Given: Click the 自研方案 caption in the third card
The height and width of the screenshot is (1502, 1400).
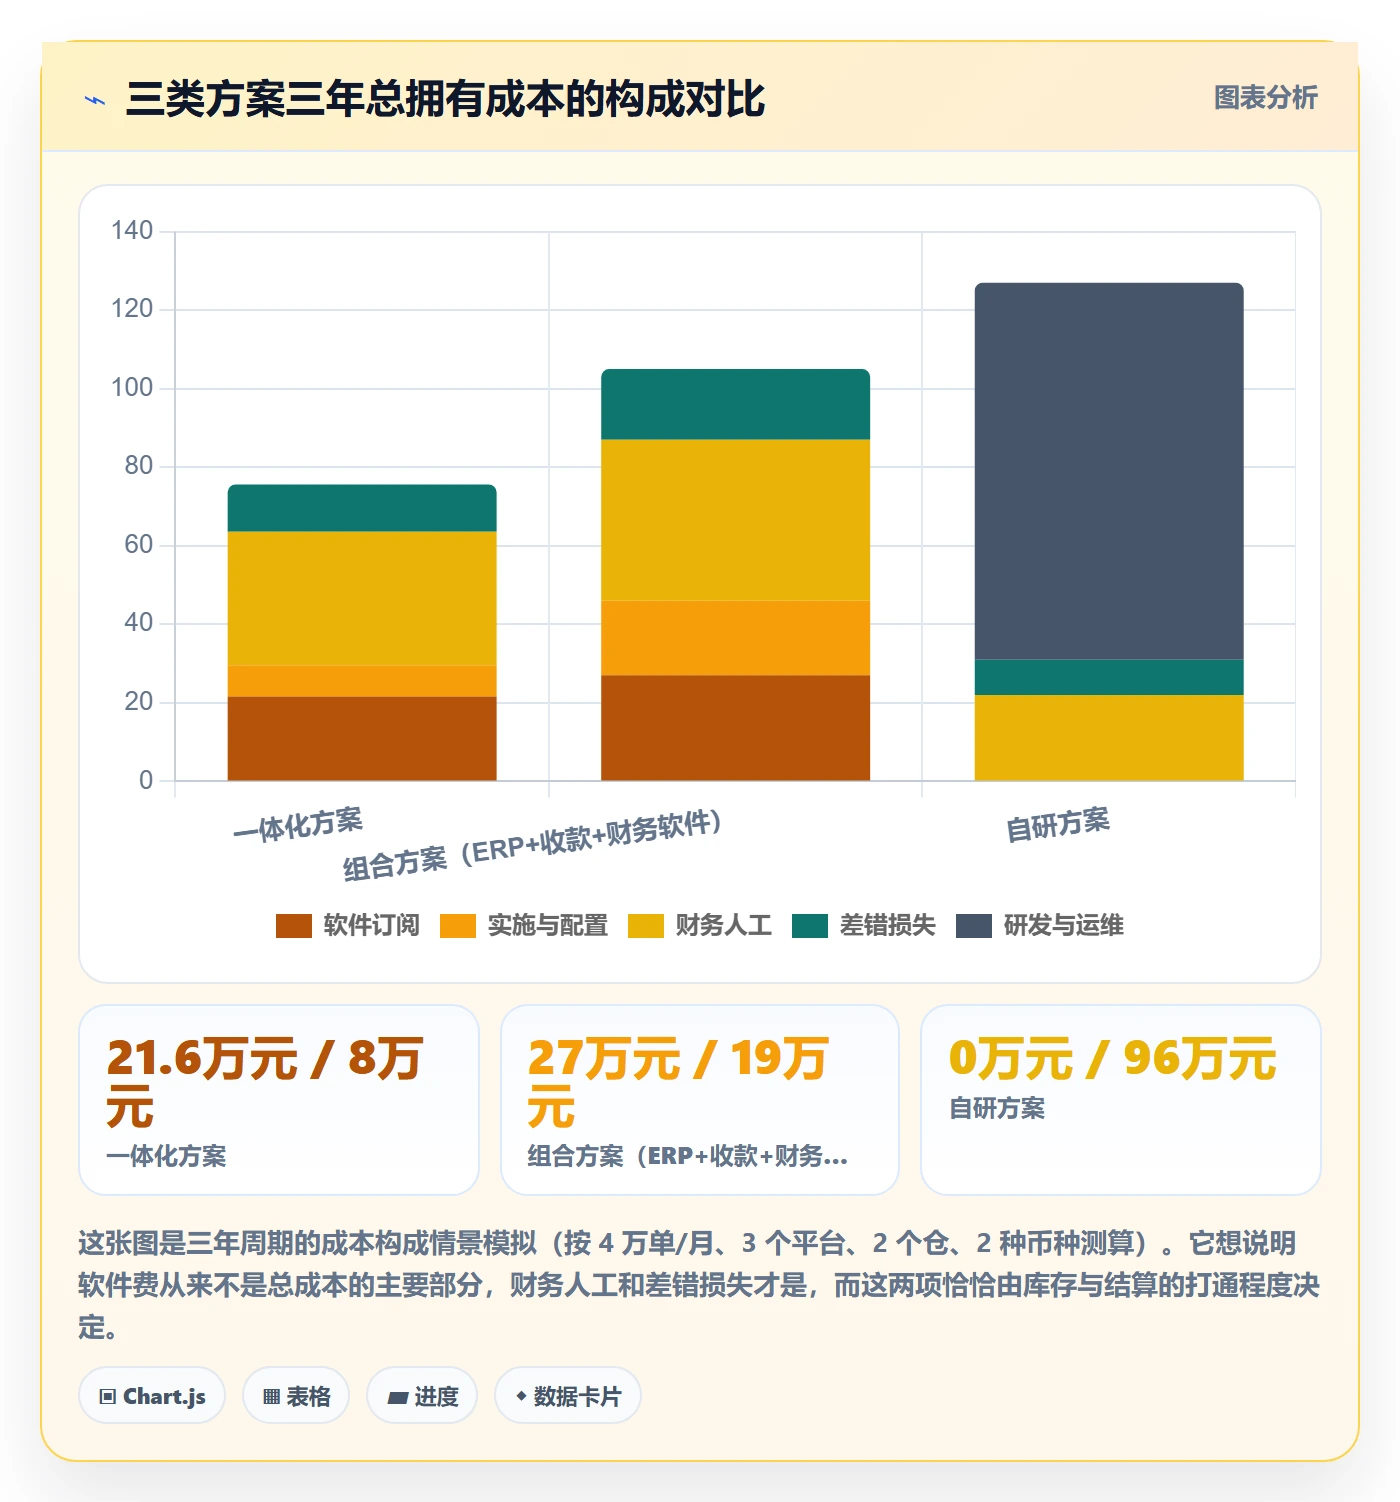Looking at the screenshot, I should pos(997,1108).
